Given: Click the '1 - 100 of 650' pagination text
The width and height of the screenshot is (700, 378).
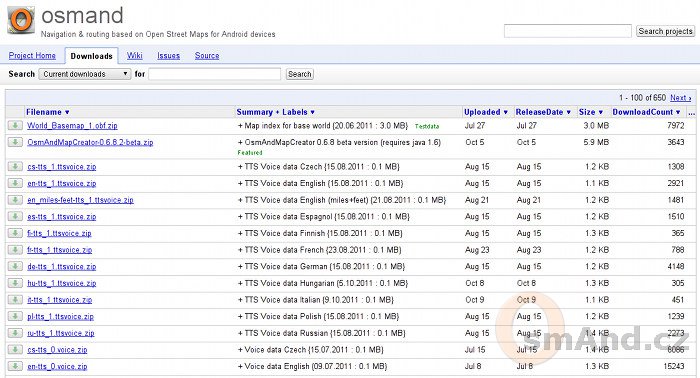Looking at the screenshot, I should click(x=642, y=98).
